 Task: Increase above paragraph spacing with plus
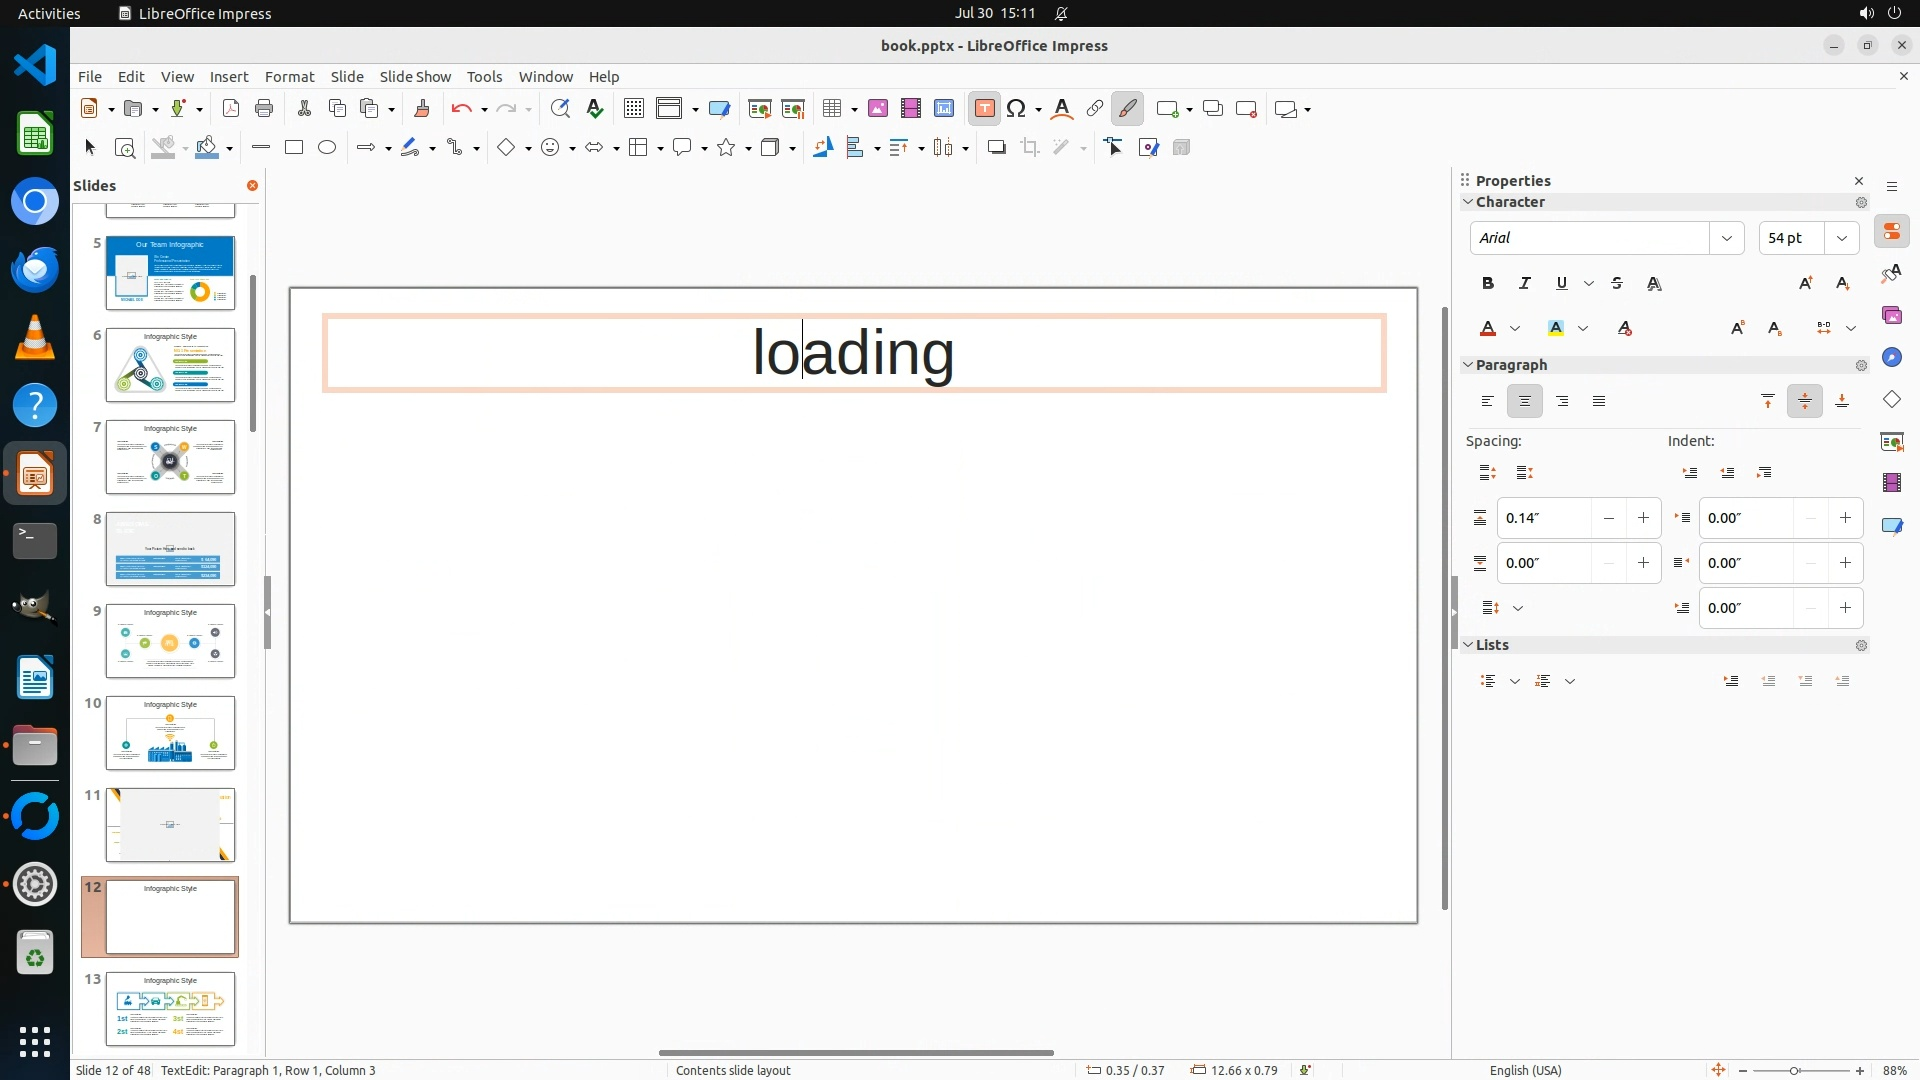click(1643, 518)
